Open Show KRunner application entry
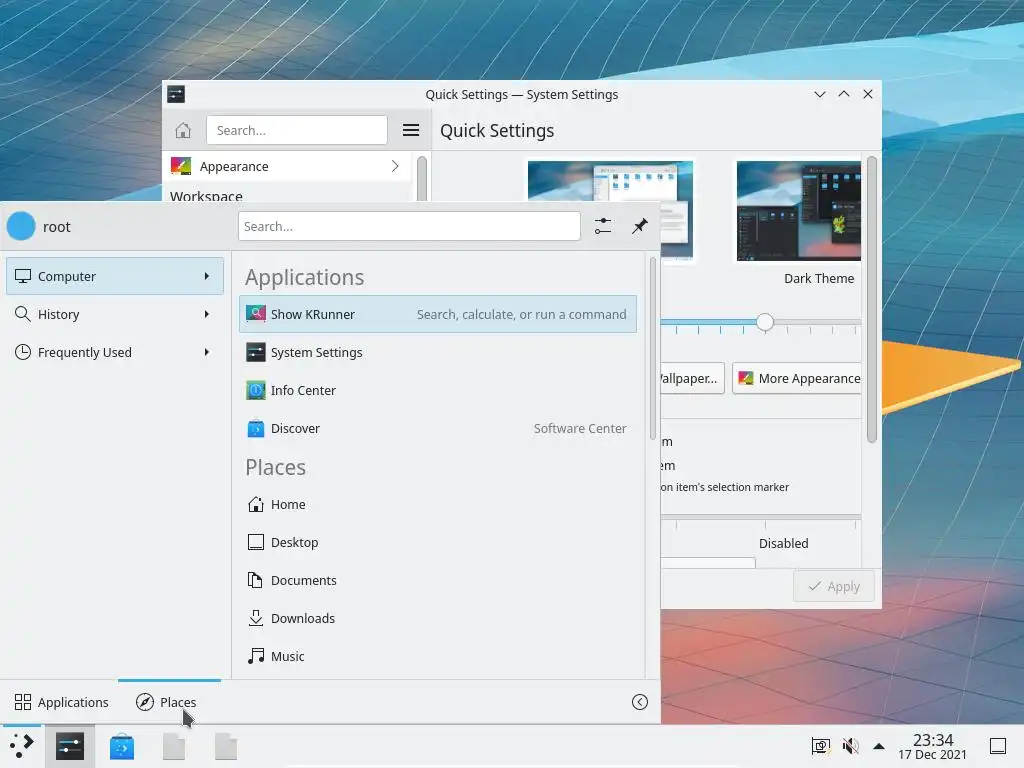The height and width of the screenshot is (768, 1024). click(x=438, y=314)
